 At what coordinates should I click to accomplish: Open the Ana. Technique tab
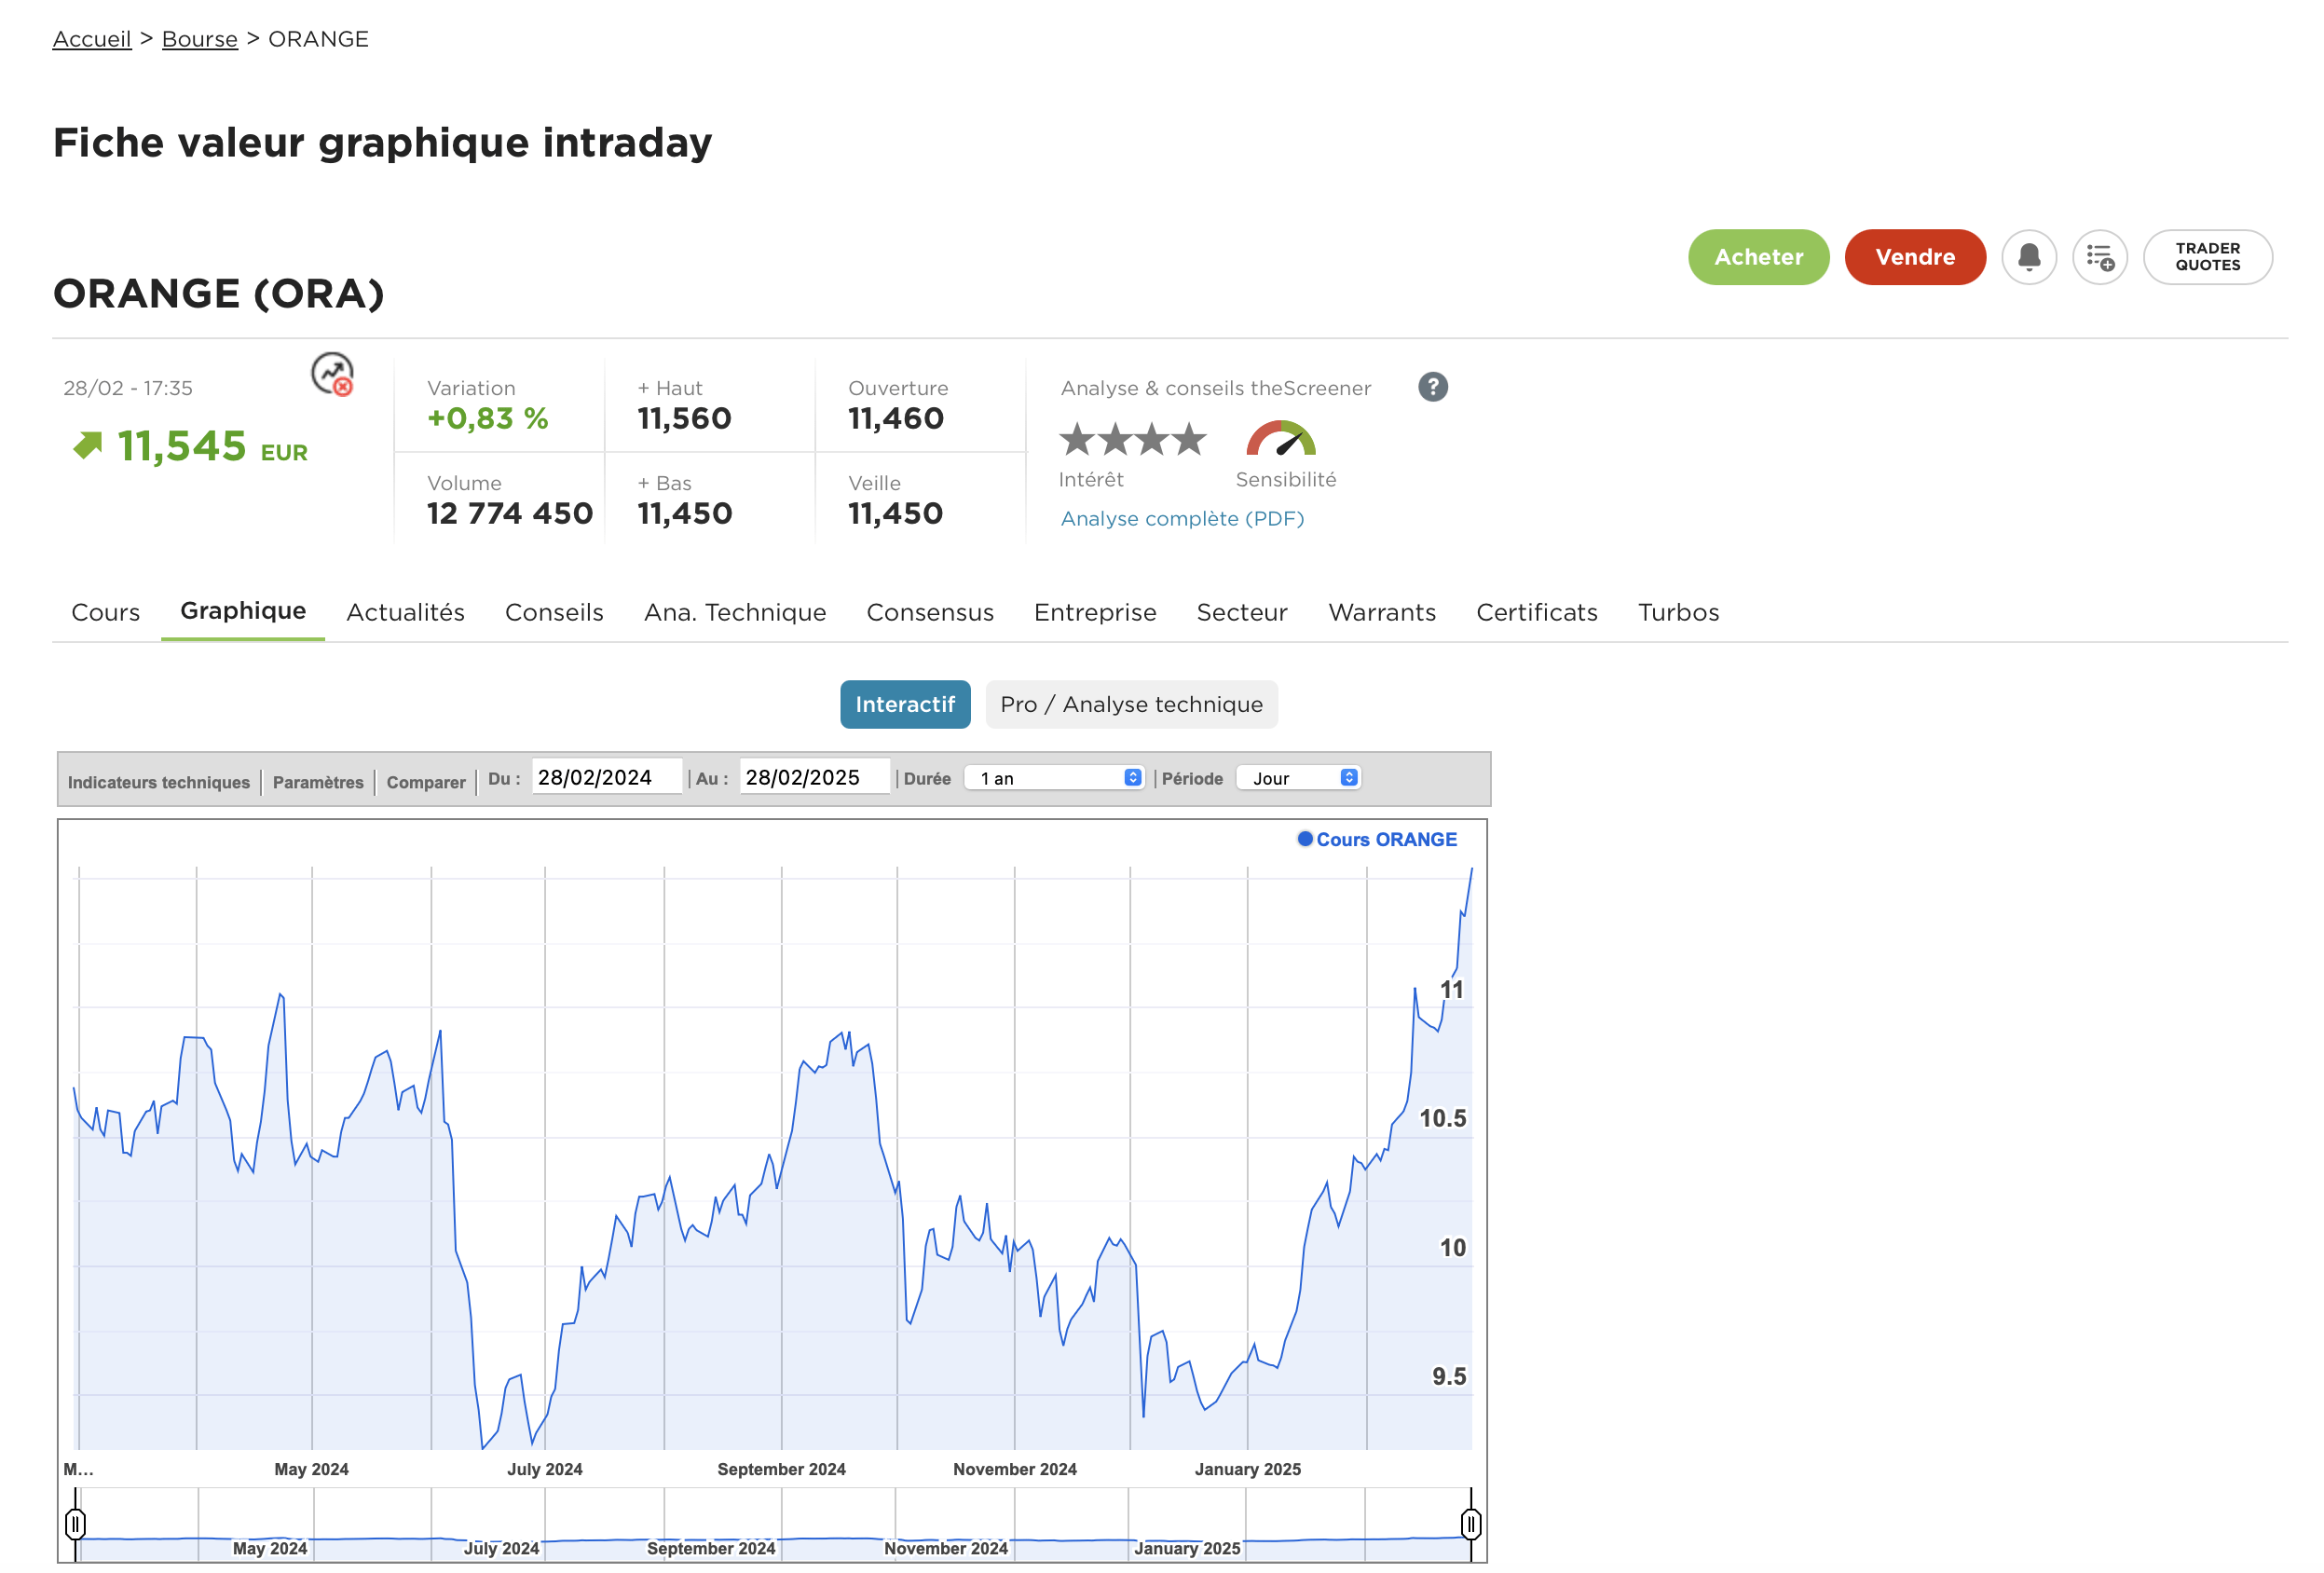[735, 612]
